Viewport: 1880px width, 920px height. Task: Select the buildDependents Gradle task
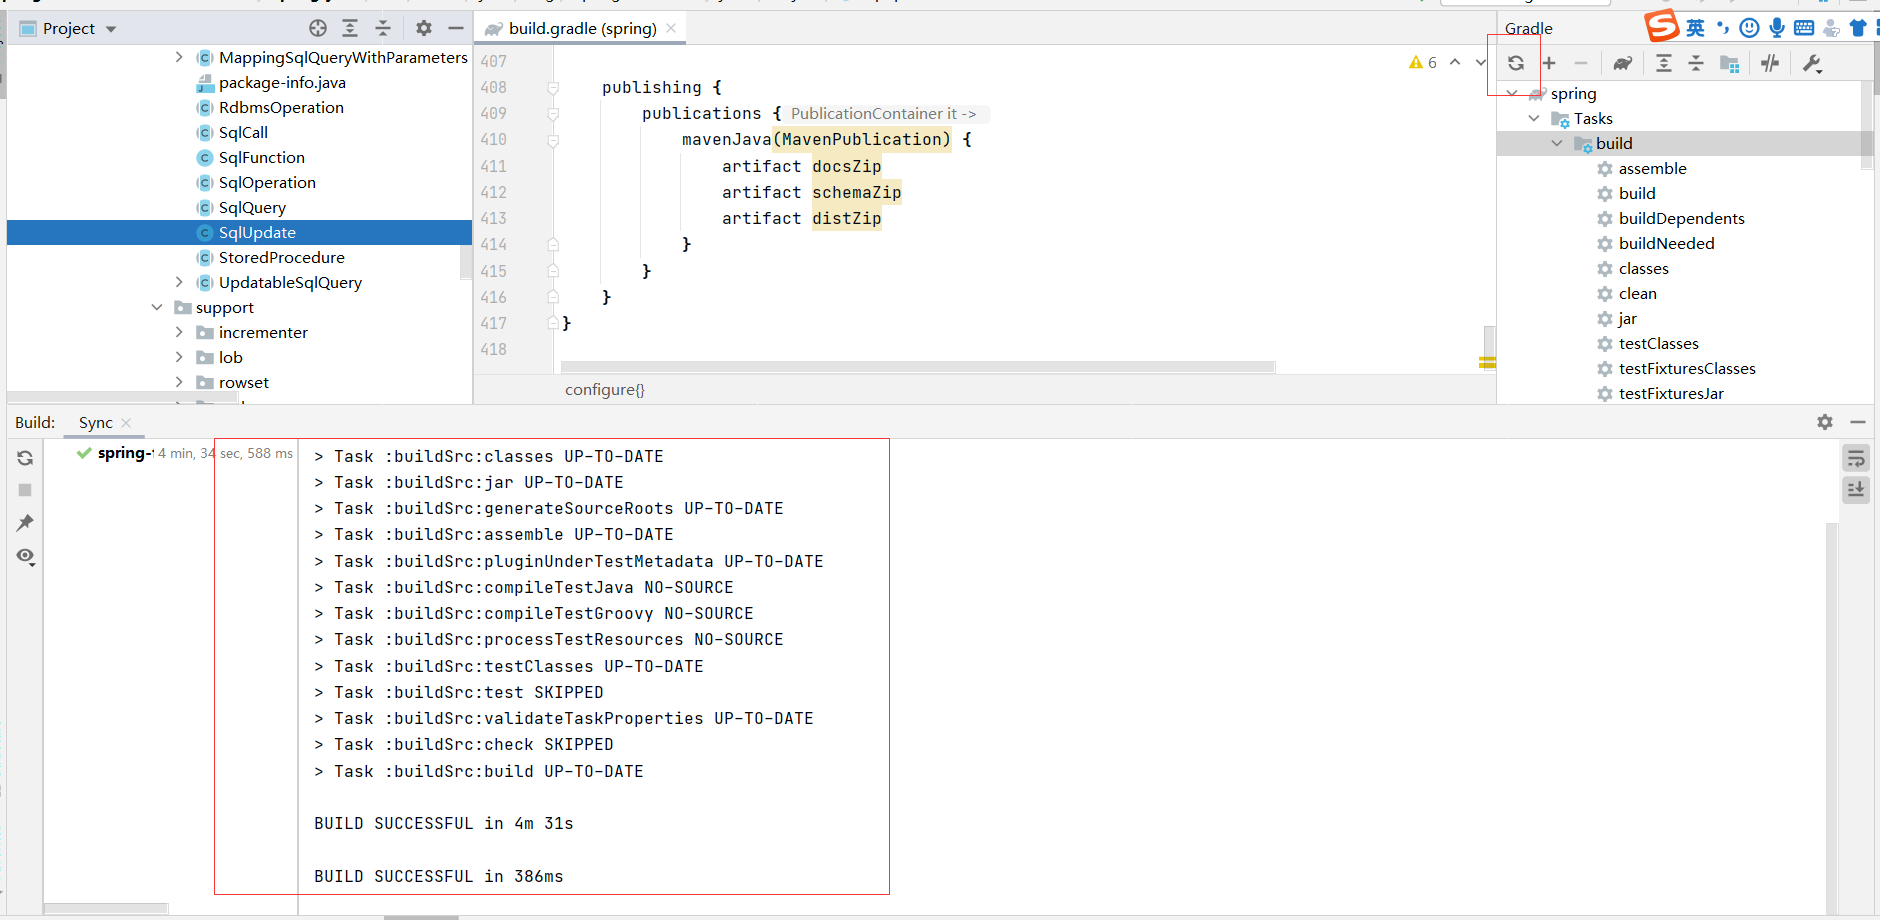tap(1681, 218)
